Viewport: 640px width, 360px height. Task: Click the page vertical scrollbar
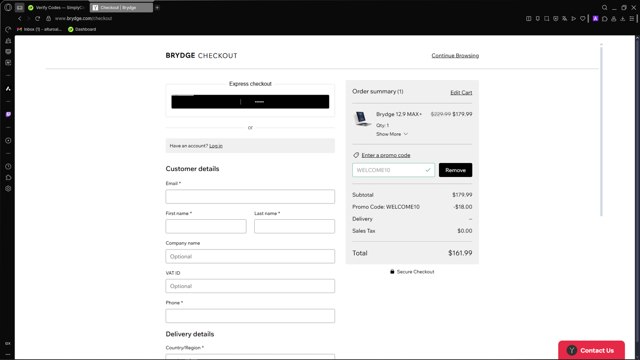tap(601, 131)
